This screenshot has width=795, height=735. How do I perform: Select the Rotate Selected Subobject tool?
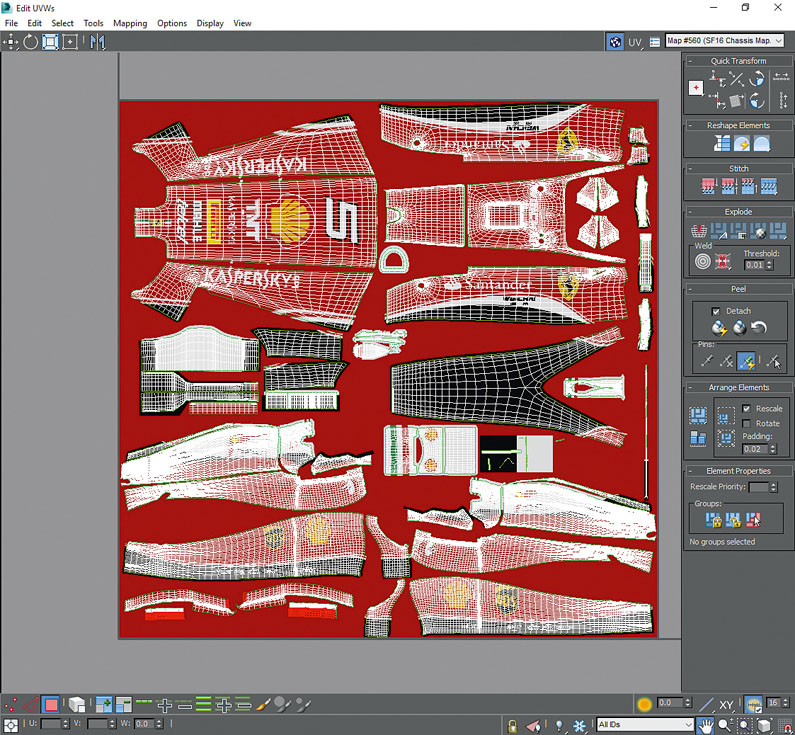coord(30,42)
